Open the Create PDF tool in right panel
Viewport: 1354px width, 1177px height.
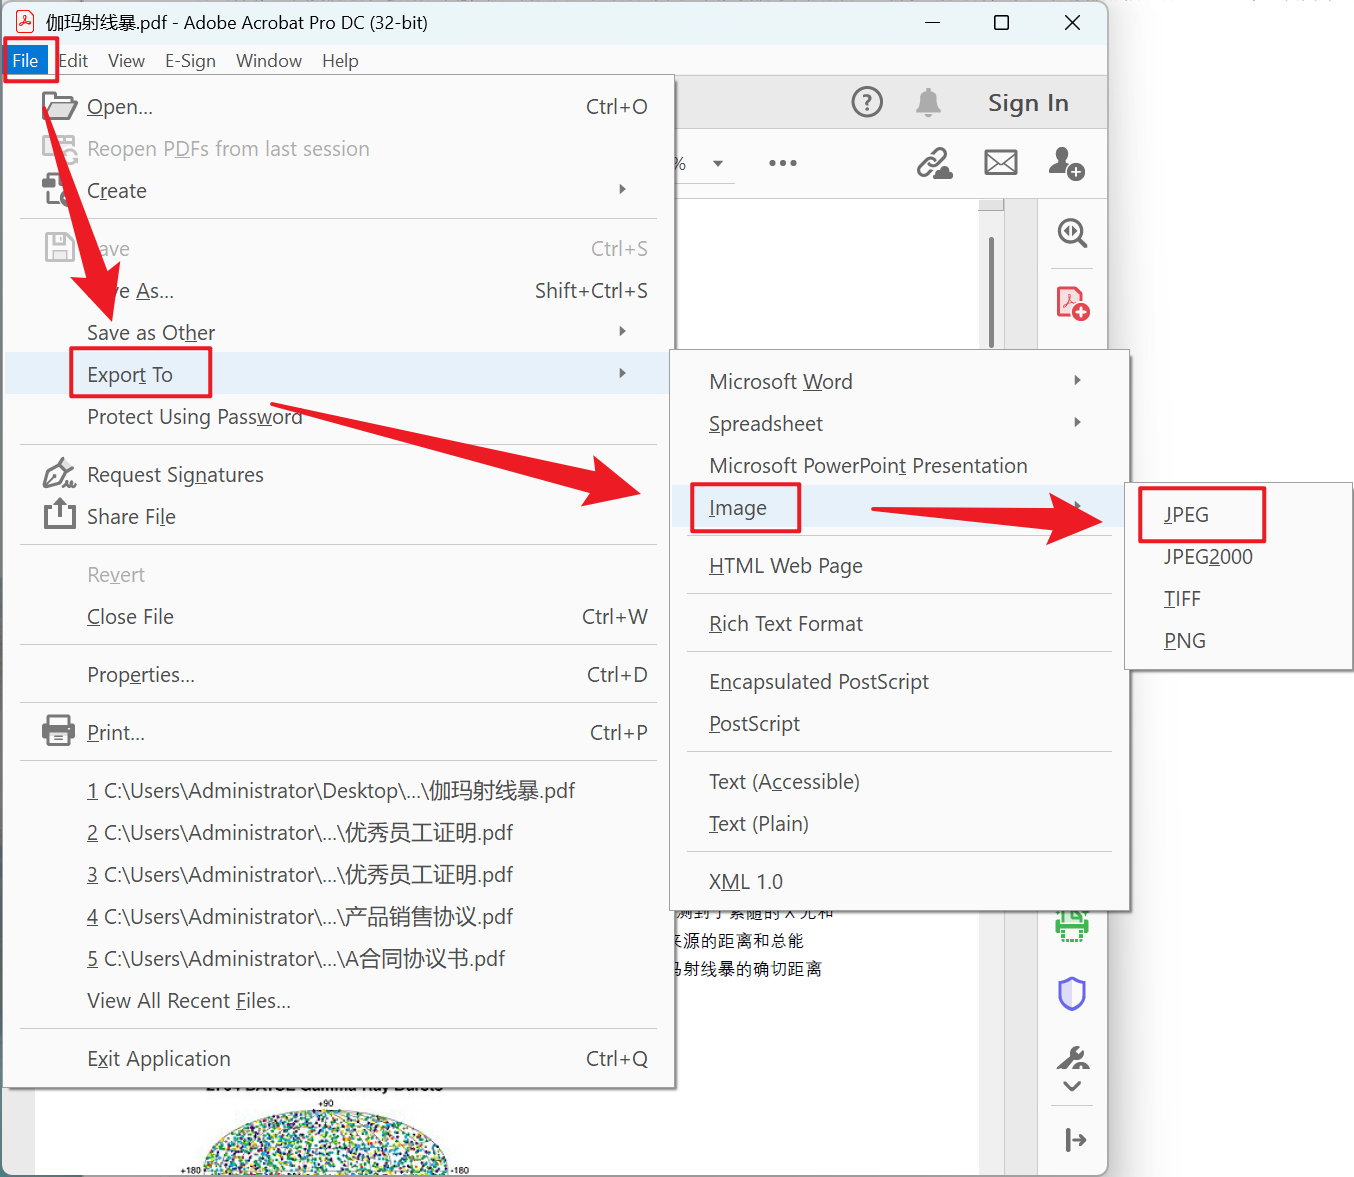click(1072, 301)
